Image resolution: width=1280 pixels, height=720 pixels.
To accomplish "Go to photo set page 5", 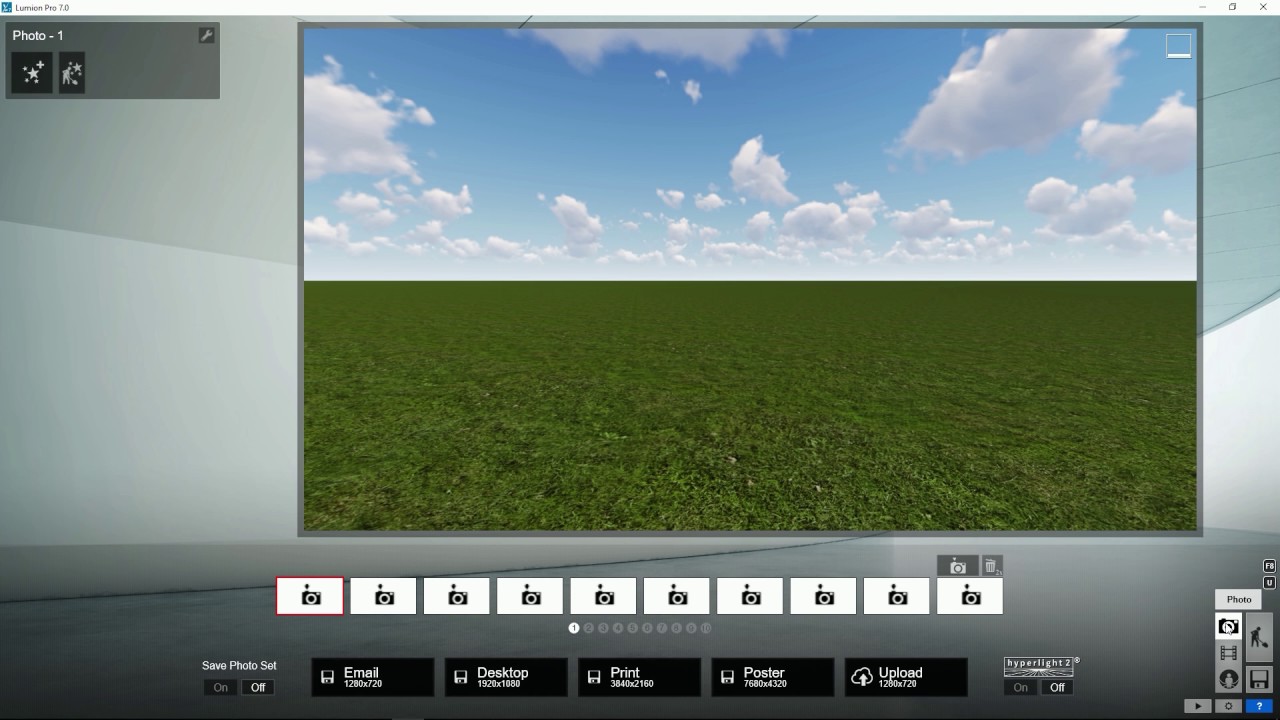I will pyautogui.click(x=633, y=628).
